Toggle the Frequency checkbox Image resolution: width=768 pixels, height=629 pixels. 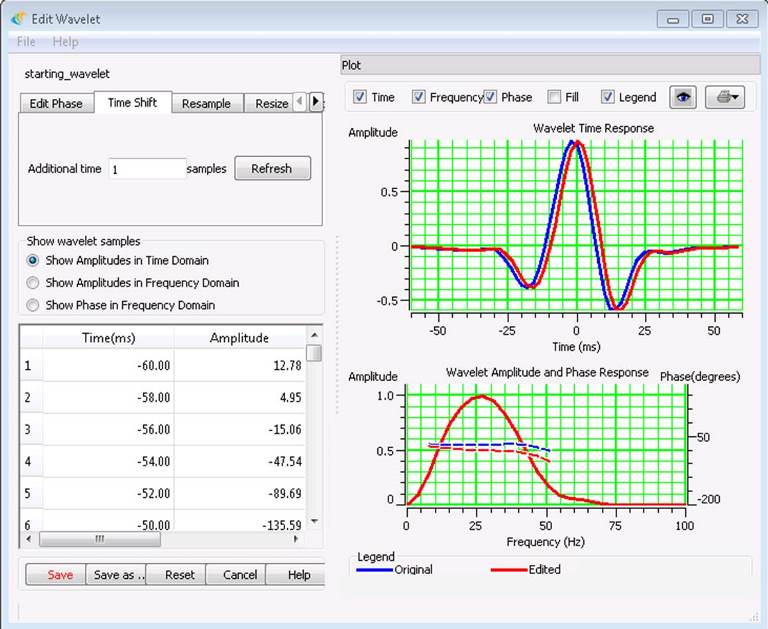(x=418, y=97)
